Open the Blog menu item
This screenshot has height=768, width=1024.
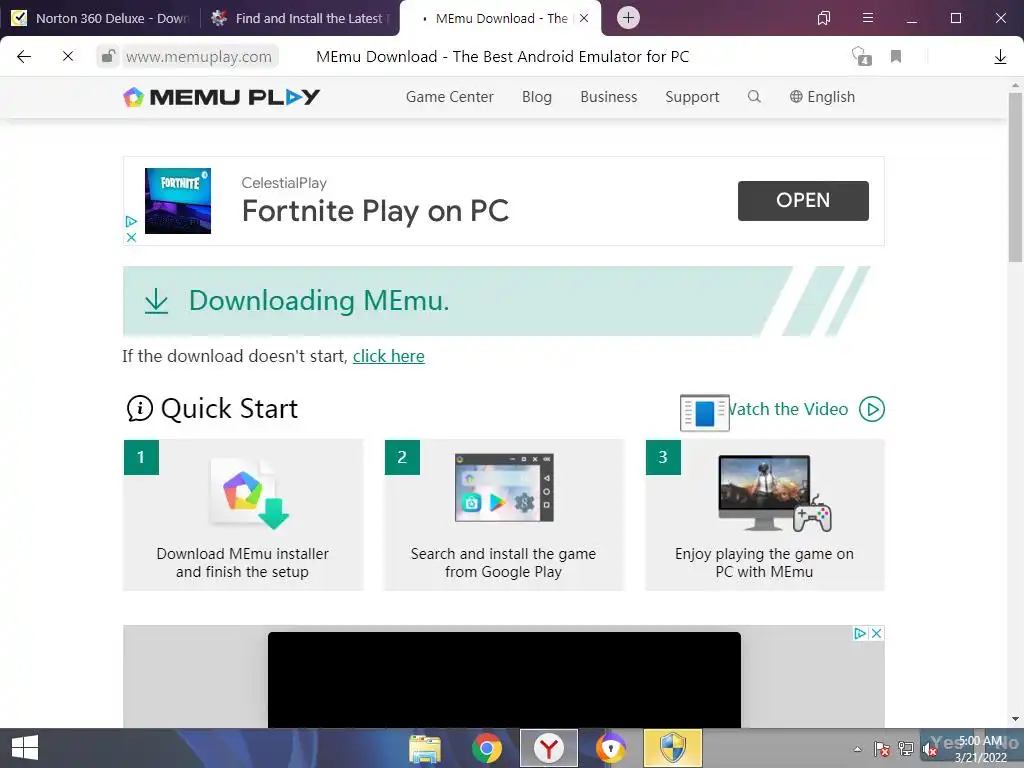tap(537, 97)
